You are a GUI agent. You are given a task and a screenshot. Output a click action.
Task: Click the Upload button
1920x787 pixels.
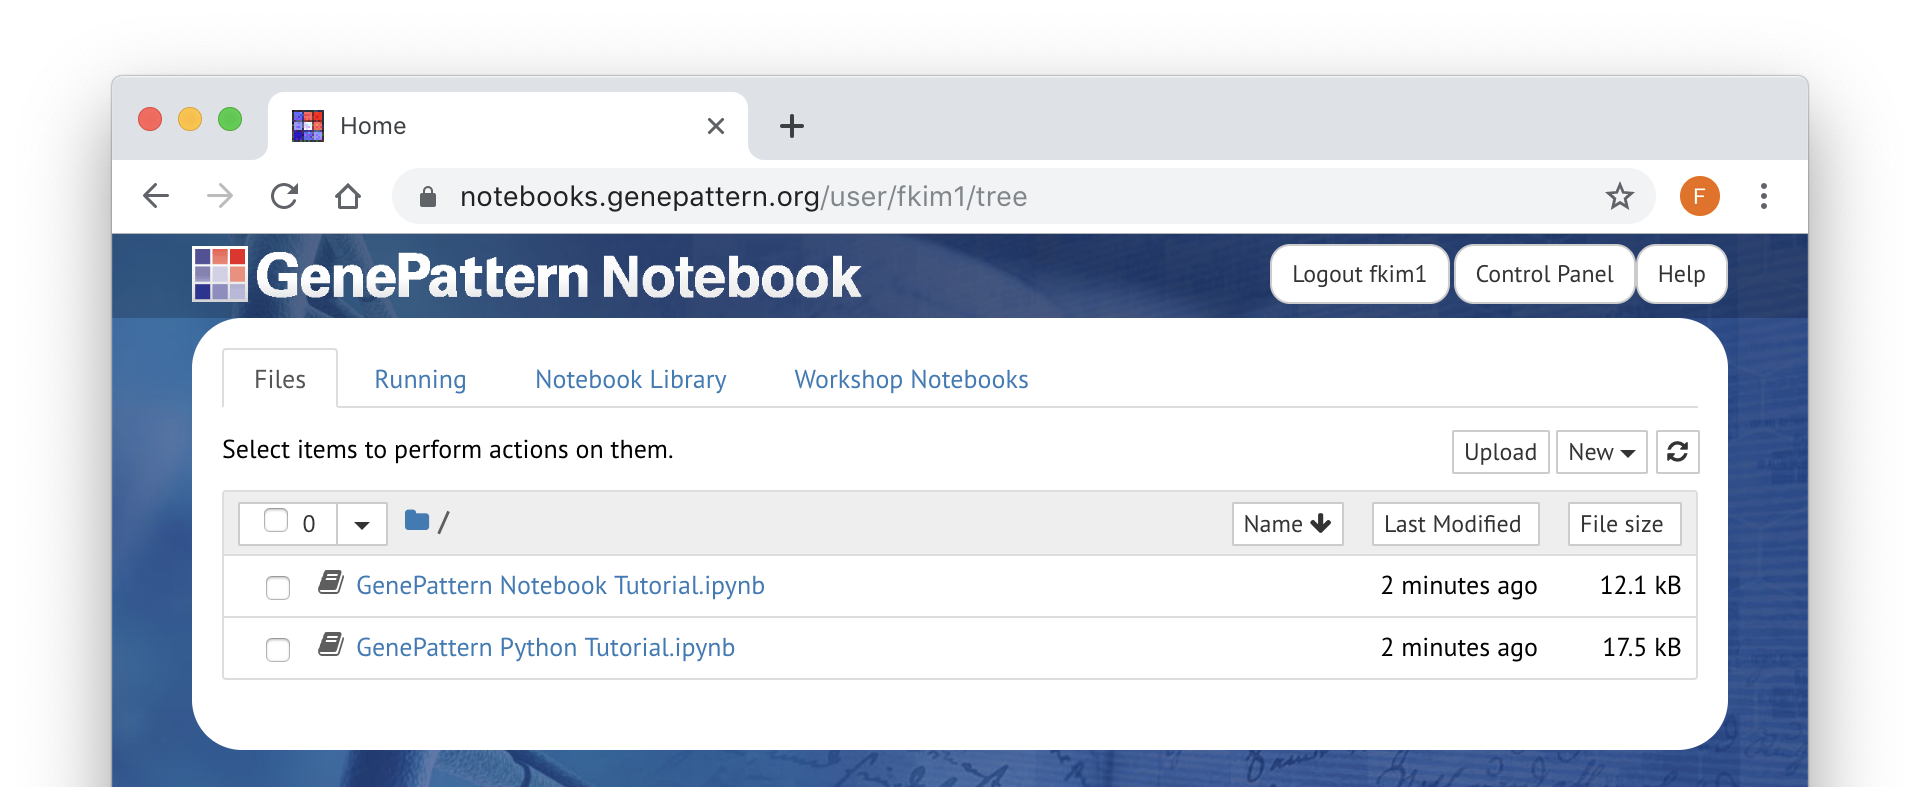pyautogui.click(x=1501, y=452)
